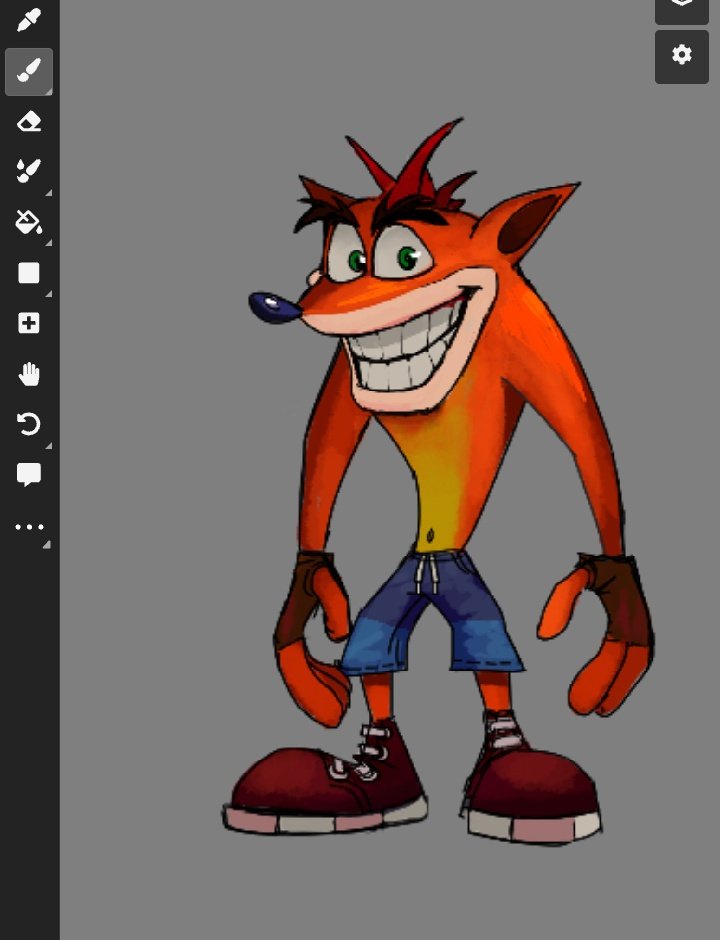Click the Undo arrow icon

[29, 424]
